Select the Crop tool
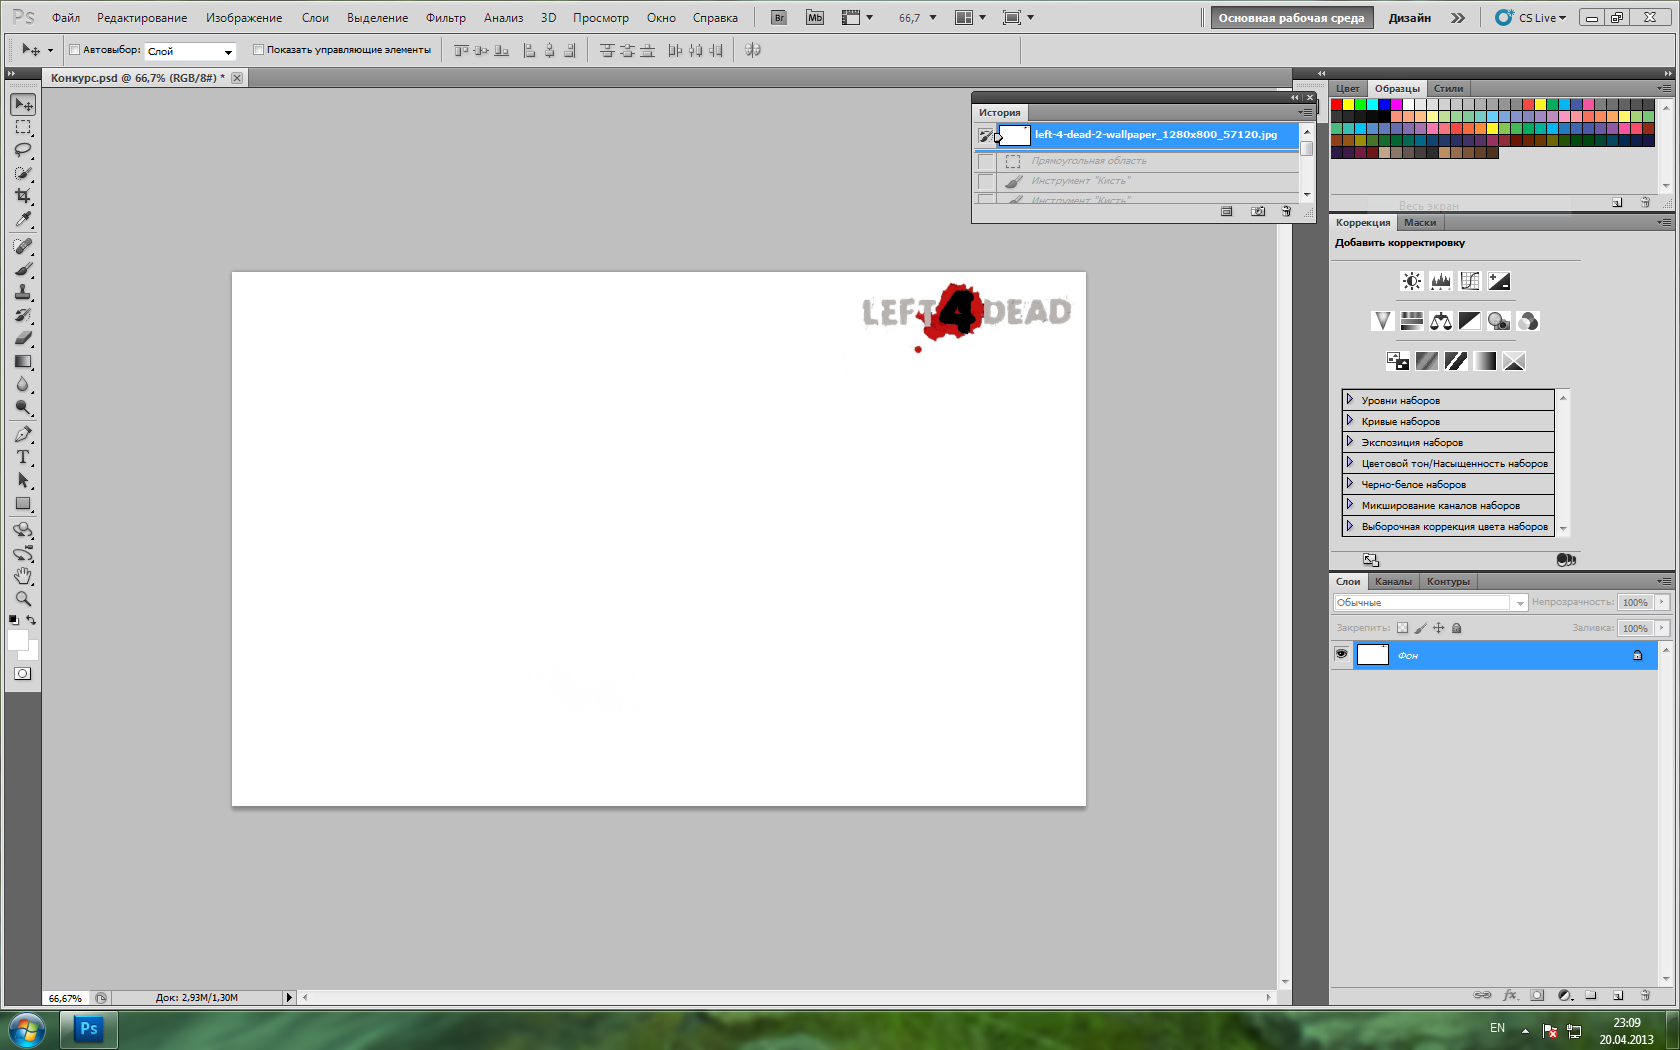 click(23, 196)
